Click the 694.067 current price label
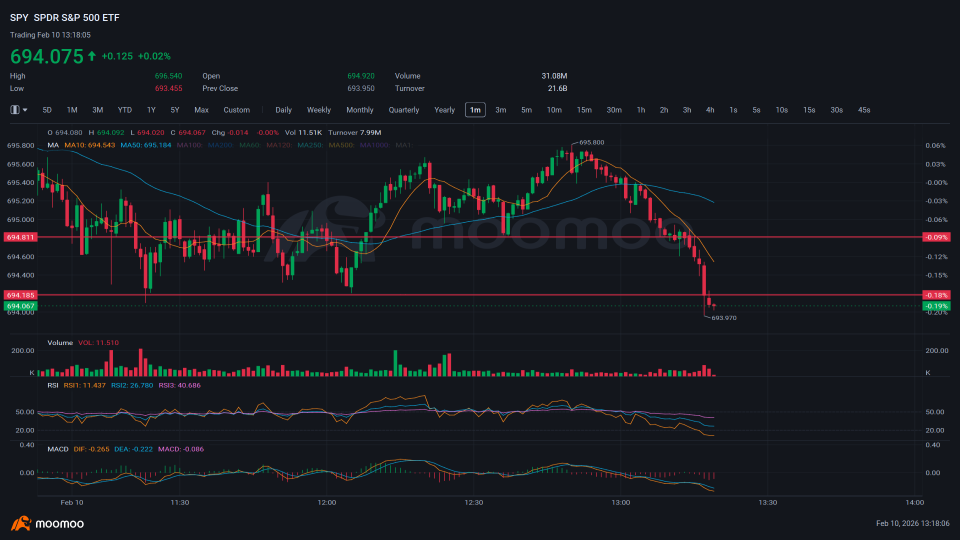This screenshot has width=960, height=540. (x=20, y=306)
